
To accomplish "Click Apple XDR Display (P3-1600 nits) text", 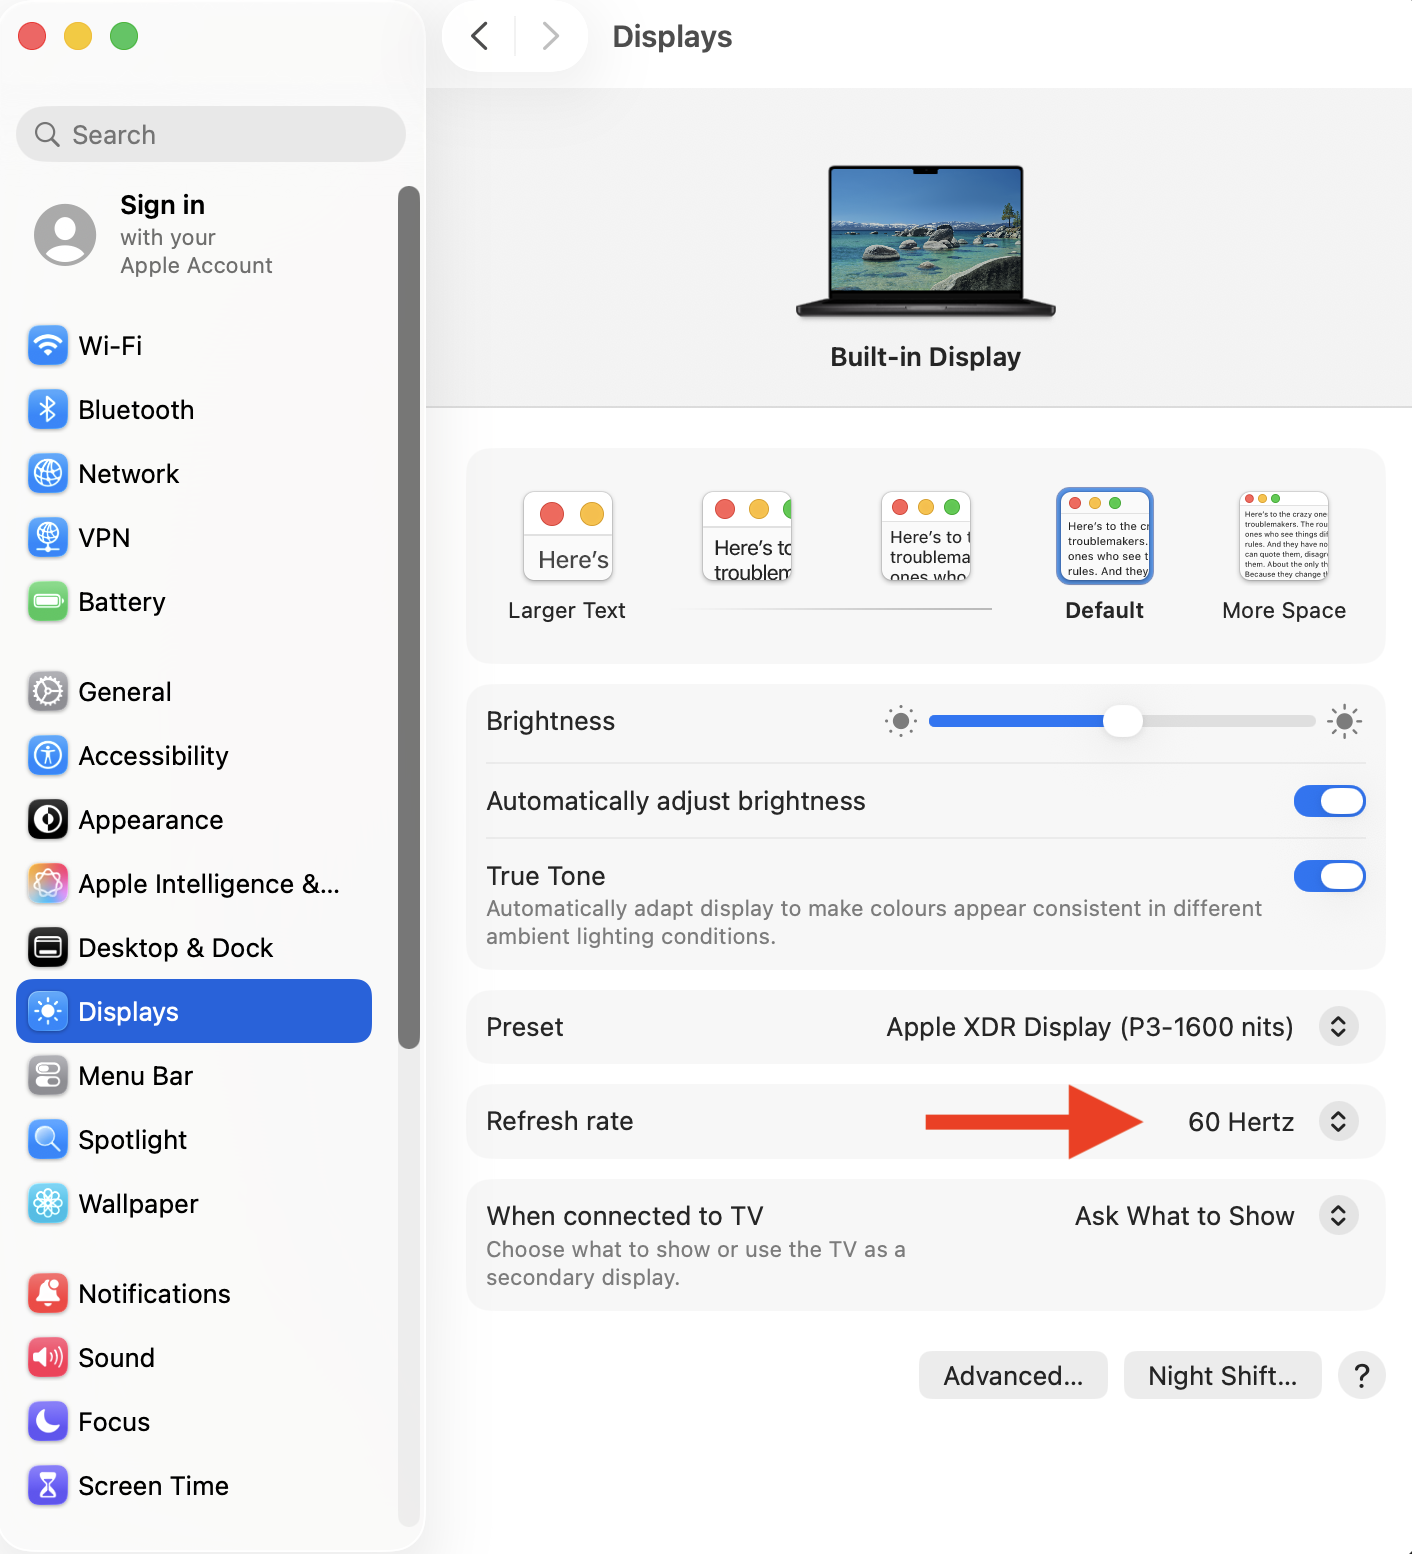I will (1090, 1027).
